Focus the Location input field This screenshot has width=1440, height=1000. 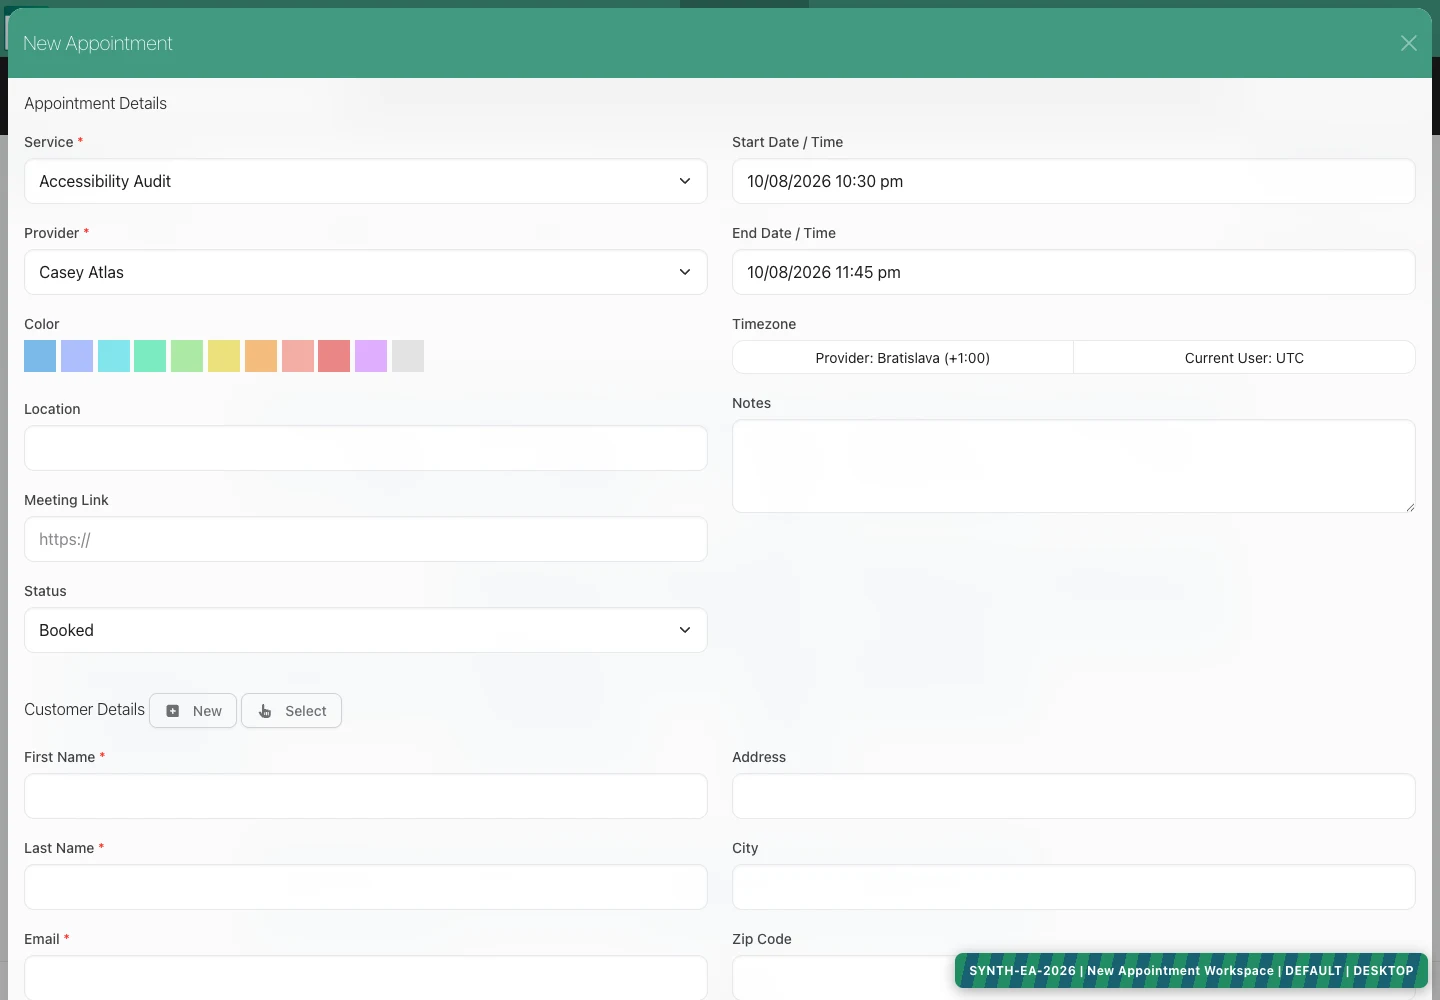(366, 448)
